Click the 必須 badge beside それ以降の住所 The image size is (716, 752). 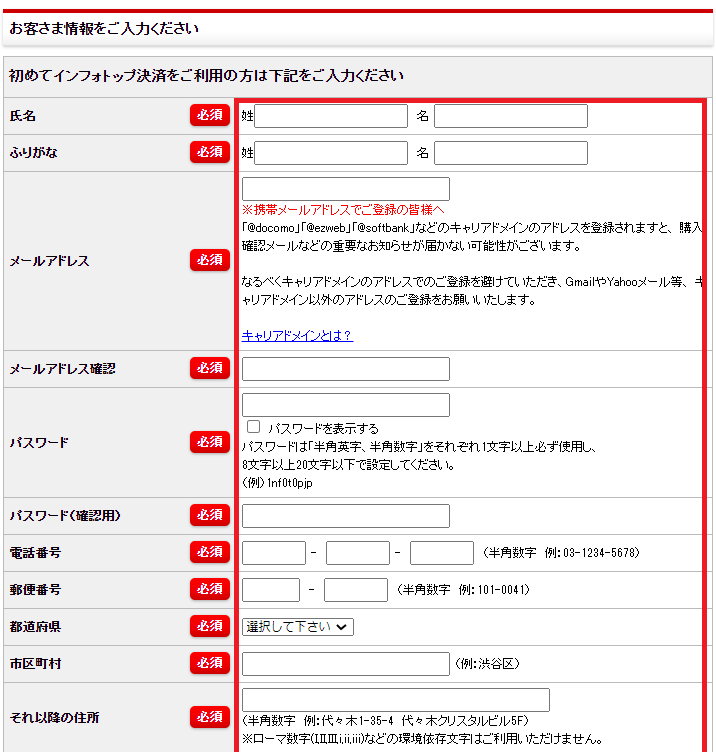[x=210, y=717]
